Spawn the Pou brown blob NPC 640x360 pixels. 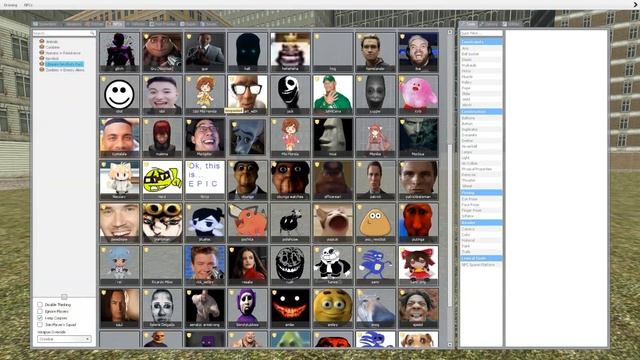click(x=375, y=223)
